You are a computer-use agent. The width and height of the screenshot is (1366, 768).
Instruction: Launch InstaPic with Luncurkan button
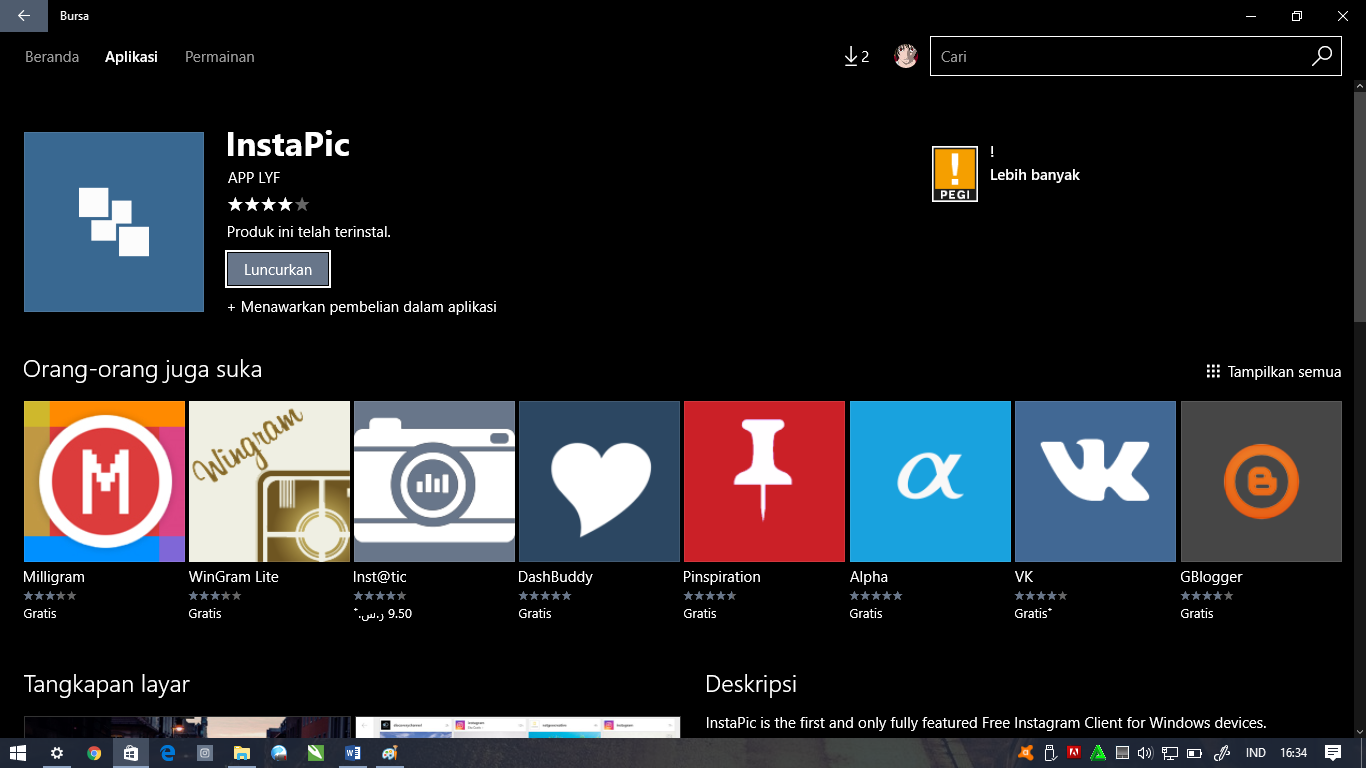tap(278, 269)
